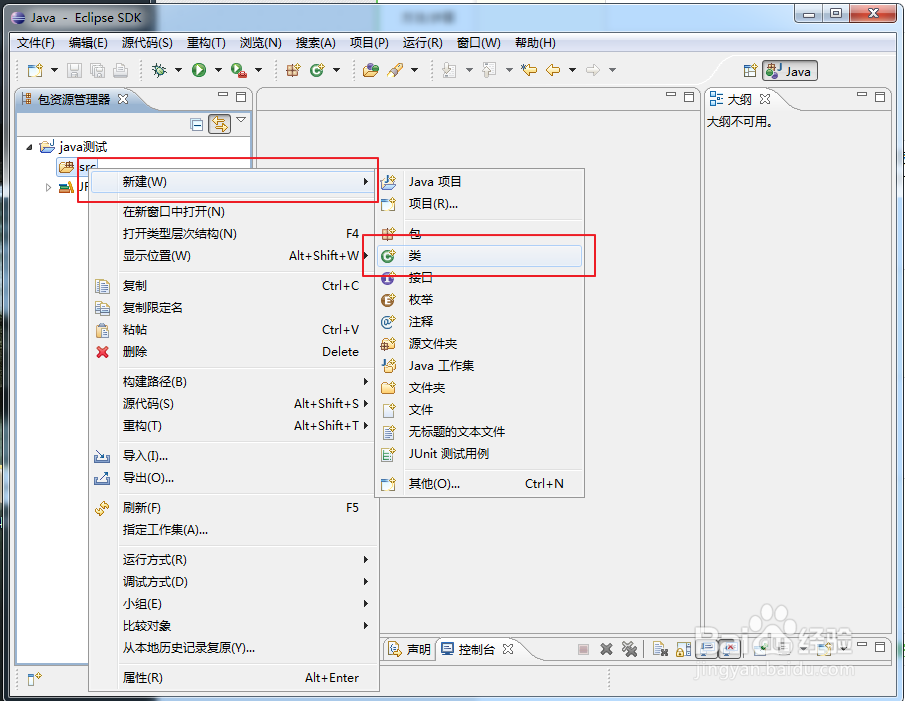
Task: Choose 打开类型层次结构(N) context entry
Action: 232,234
